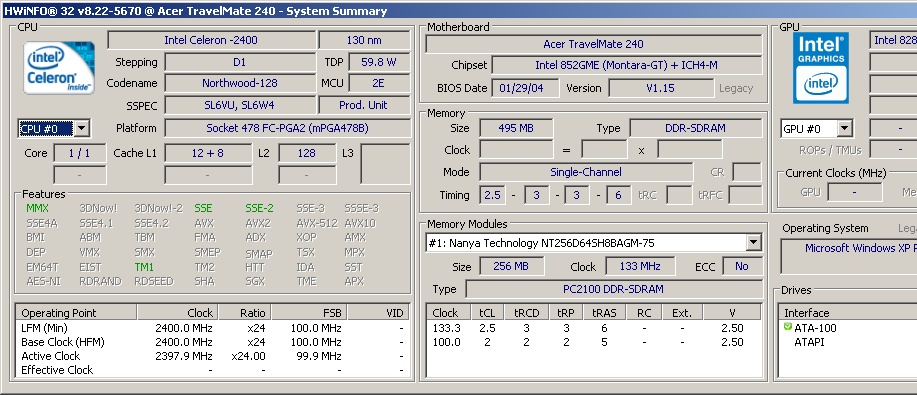The width and height of the screenshot is (917, 395).
Task: Select the Effective Clock row
Action: pos(212,370)
